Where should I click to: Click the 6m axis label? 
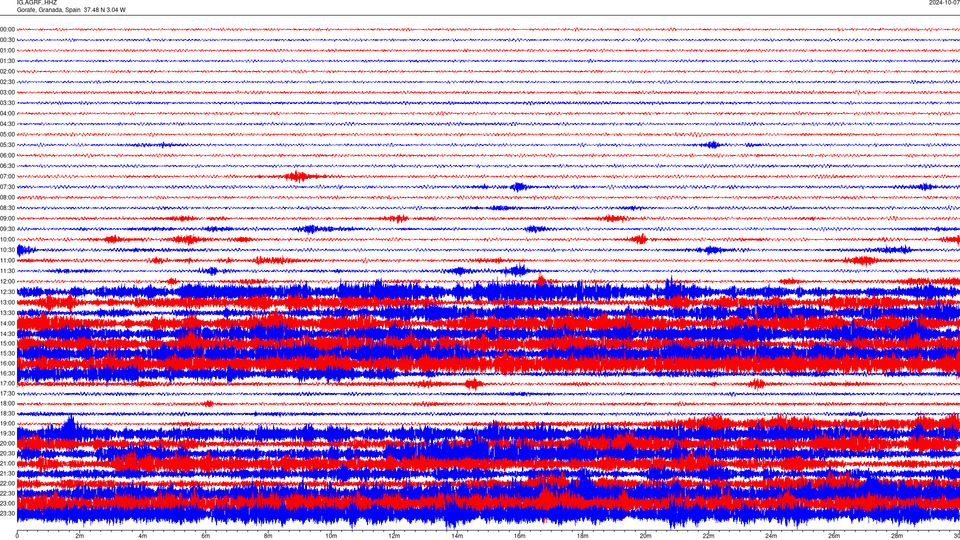[x=206, y=536]
